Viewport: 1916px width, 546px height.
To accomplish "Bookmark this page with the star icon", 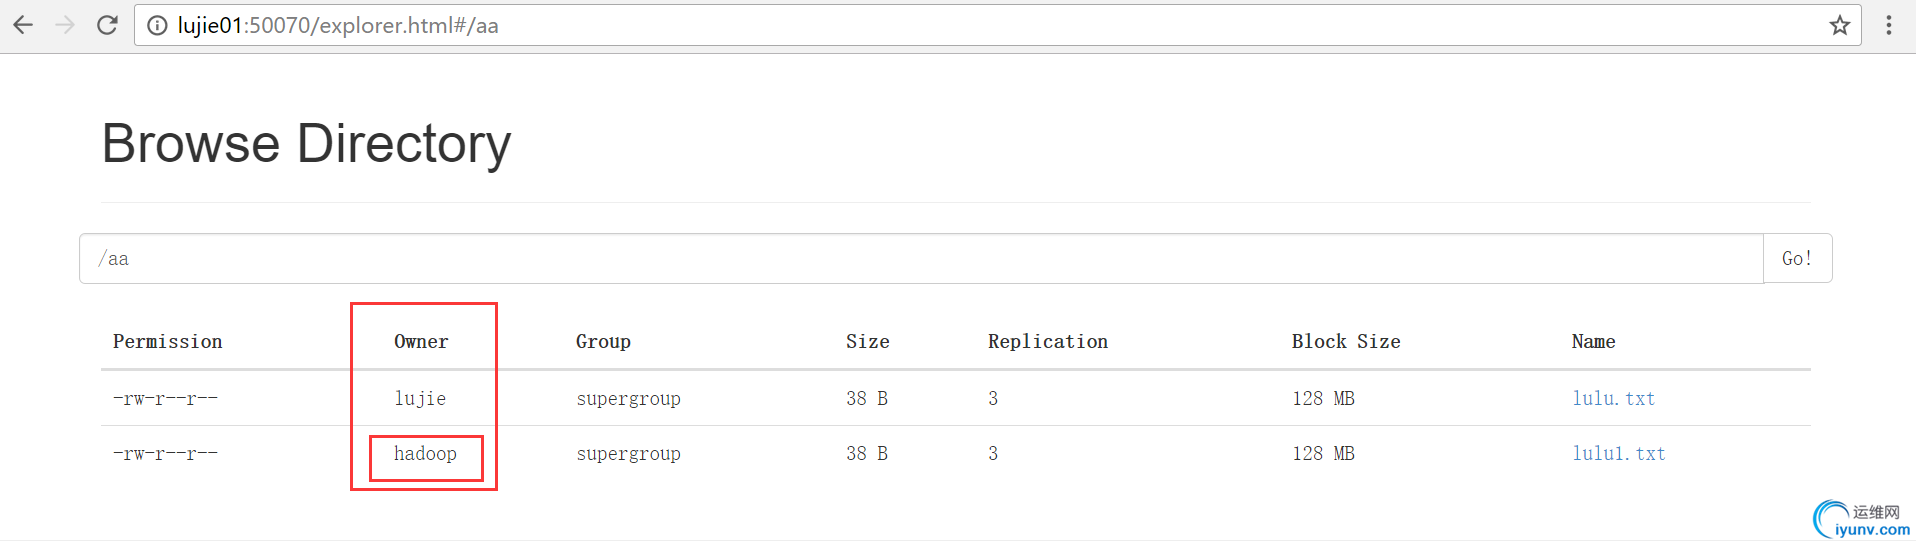I will (x=1839, y=25).
